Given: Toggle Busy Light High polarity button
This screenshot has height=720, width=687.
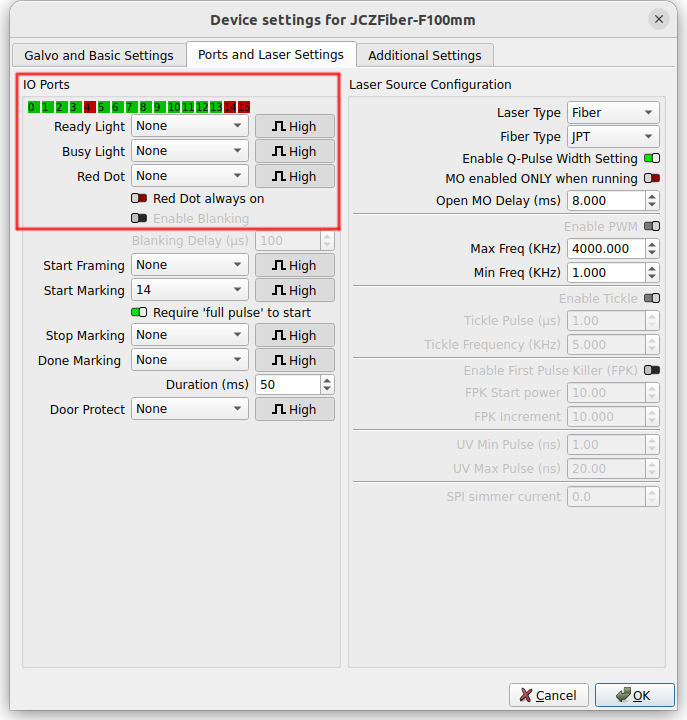Looking at the screenshot, I should tap(295, 151).
